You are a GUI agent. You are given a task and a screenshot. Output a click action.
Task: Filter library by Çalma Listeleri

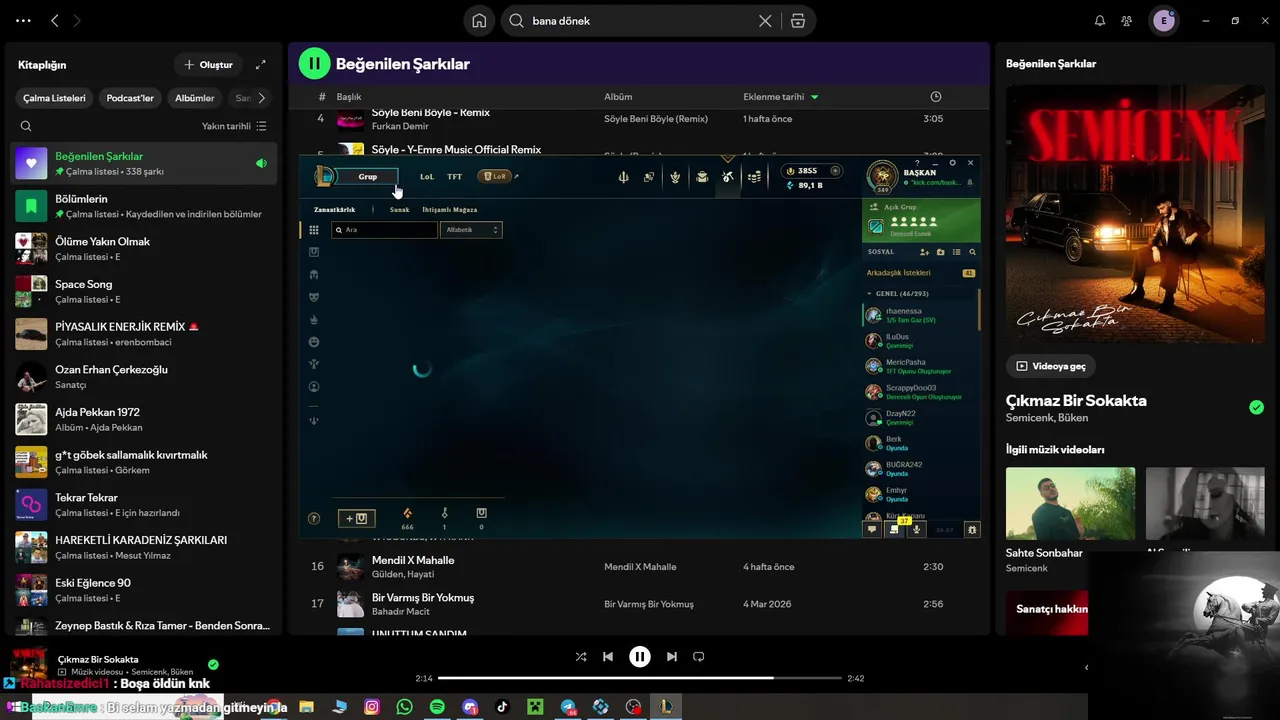click(55, 98)
